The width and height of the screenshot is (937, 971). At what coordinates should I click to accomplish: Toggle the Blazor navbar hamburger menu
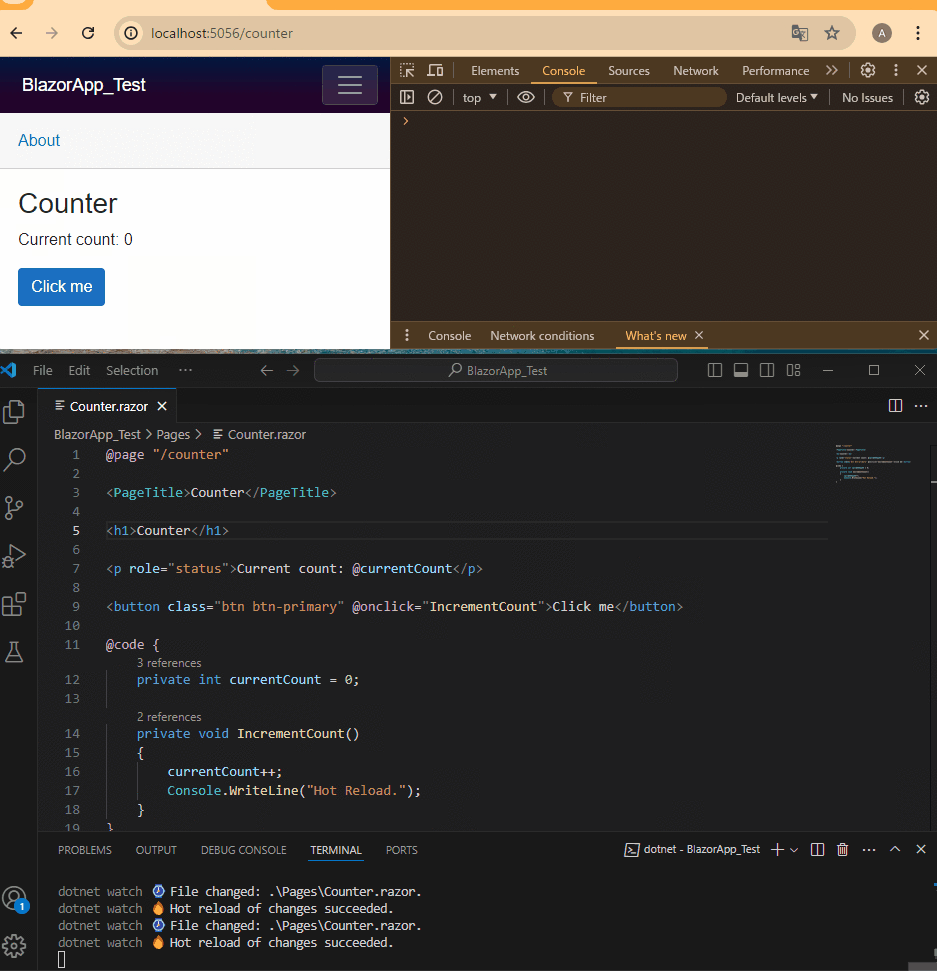(x=350, y=85)
